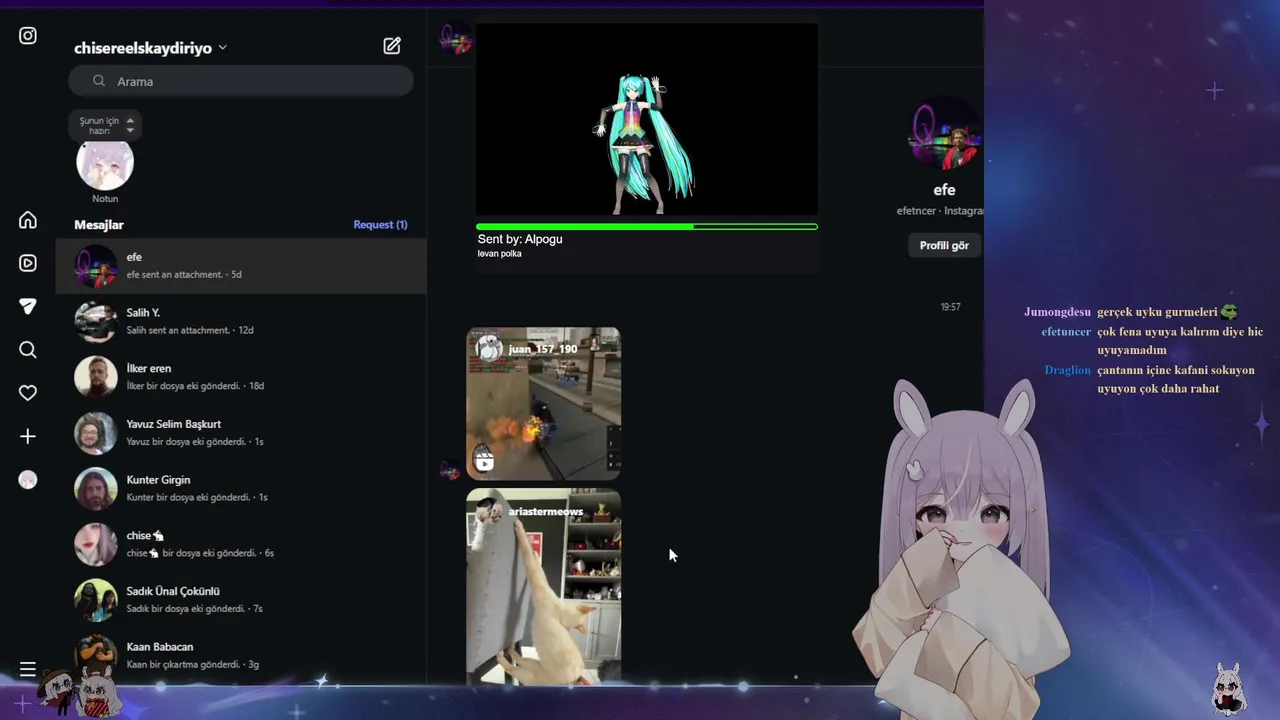
Task: Click efe sender avatar beside reel
Action: pos(451,470)
